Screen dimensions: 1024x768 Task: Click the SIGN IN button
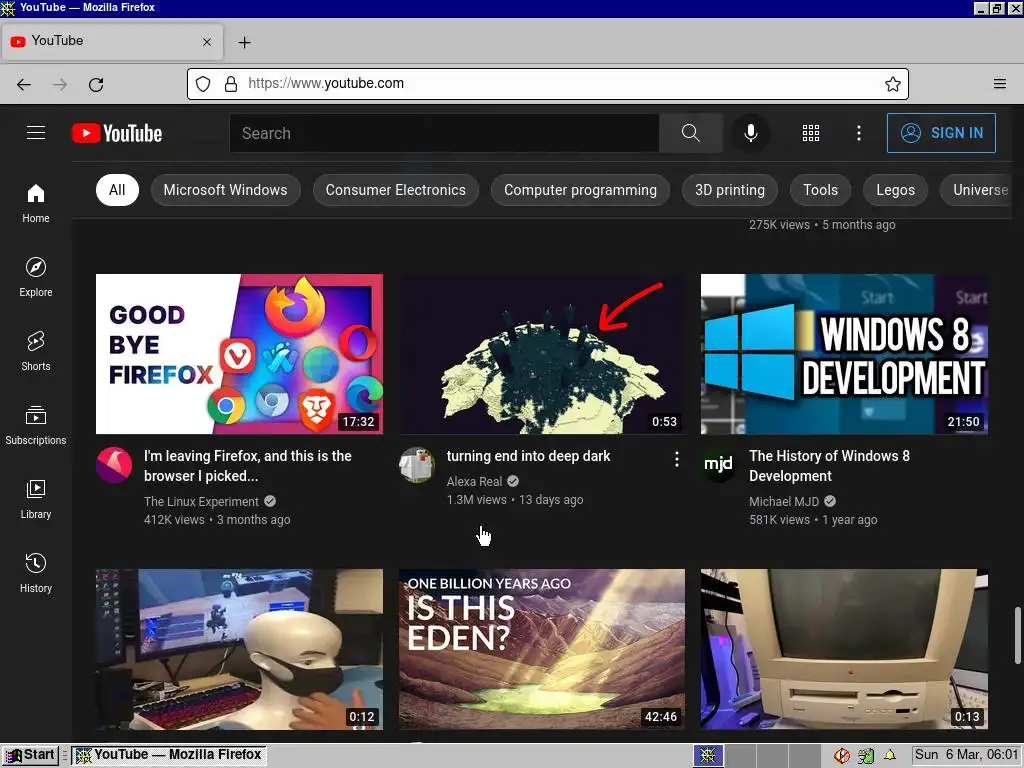941,133
